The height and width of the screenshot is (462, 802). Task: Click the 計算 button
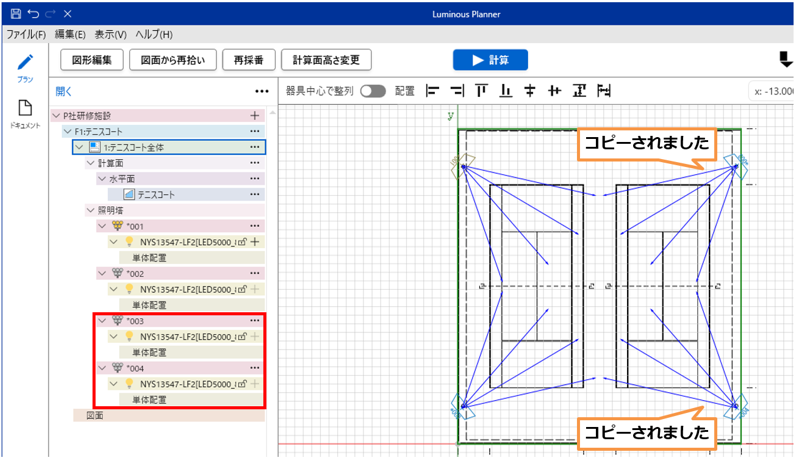click(490, 60)
